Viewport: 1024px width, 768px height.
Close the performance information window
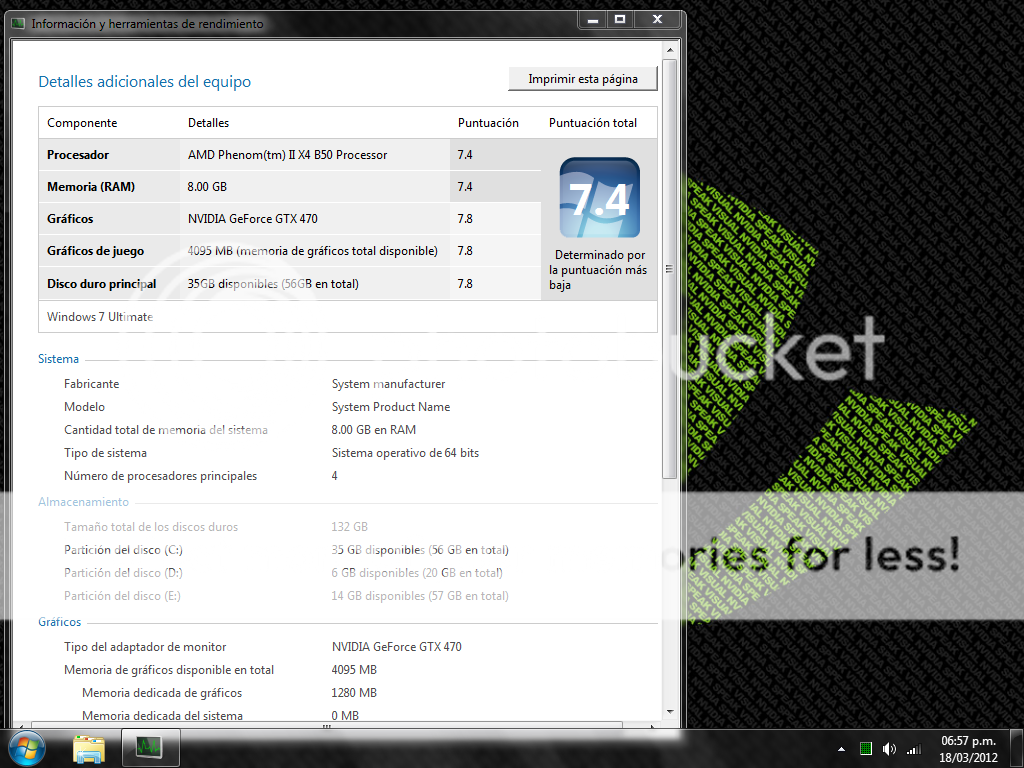coord(658,20)
